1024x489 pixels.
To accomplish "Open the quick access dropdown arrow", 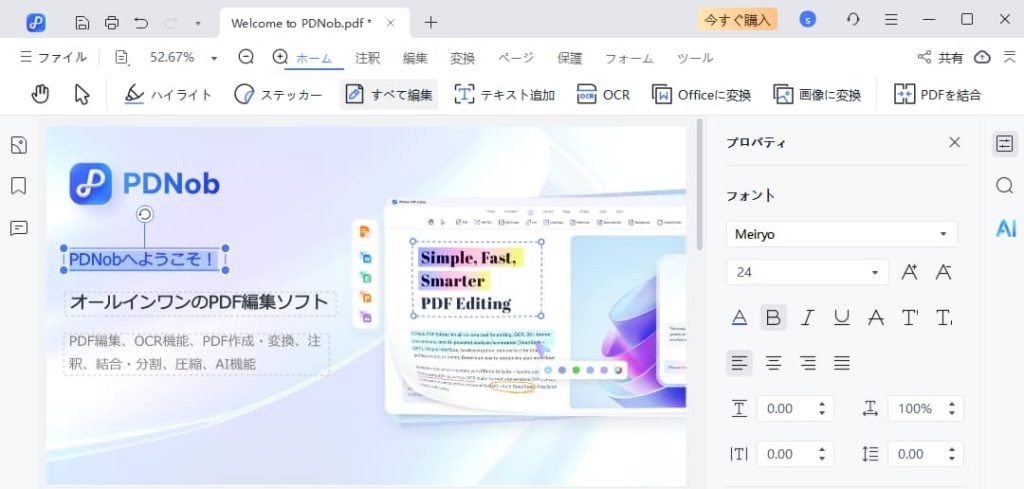I will 198,23.
